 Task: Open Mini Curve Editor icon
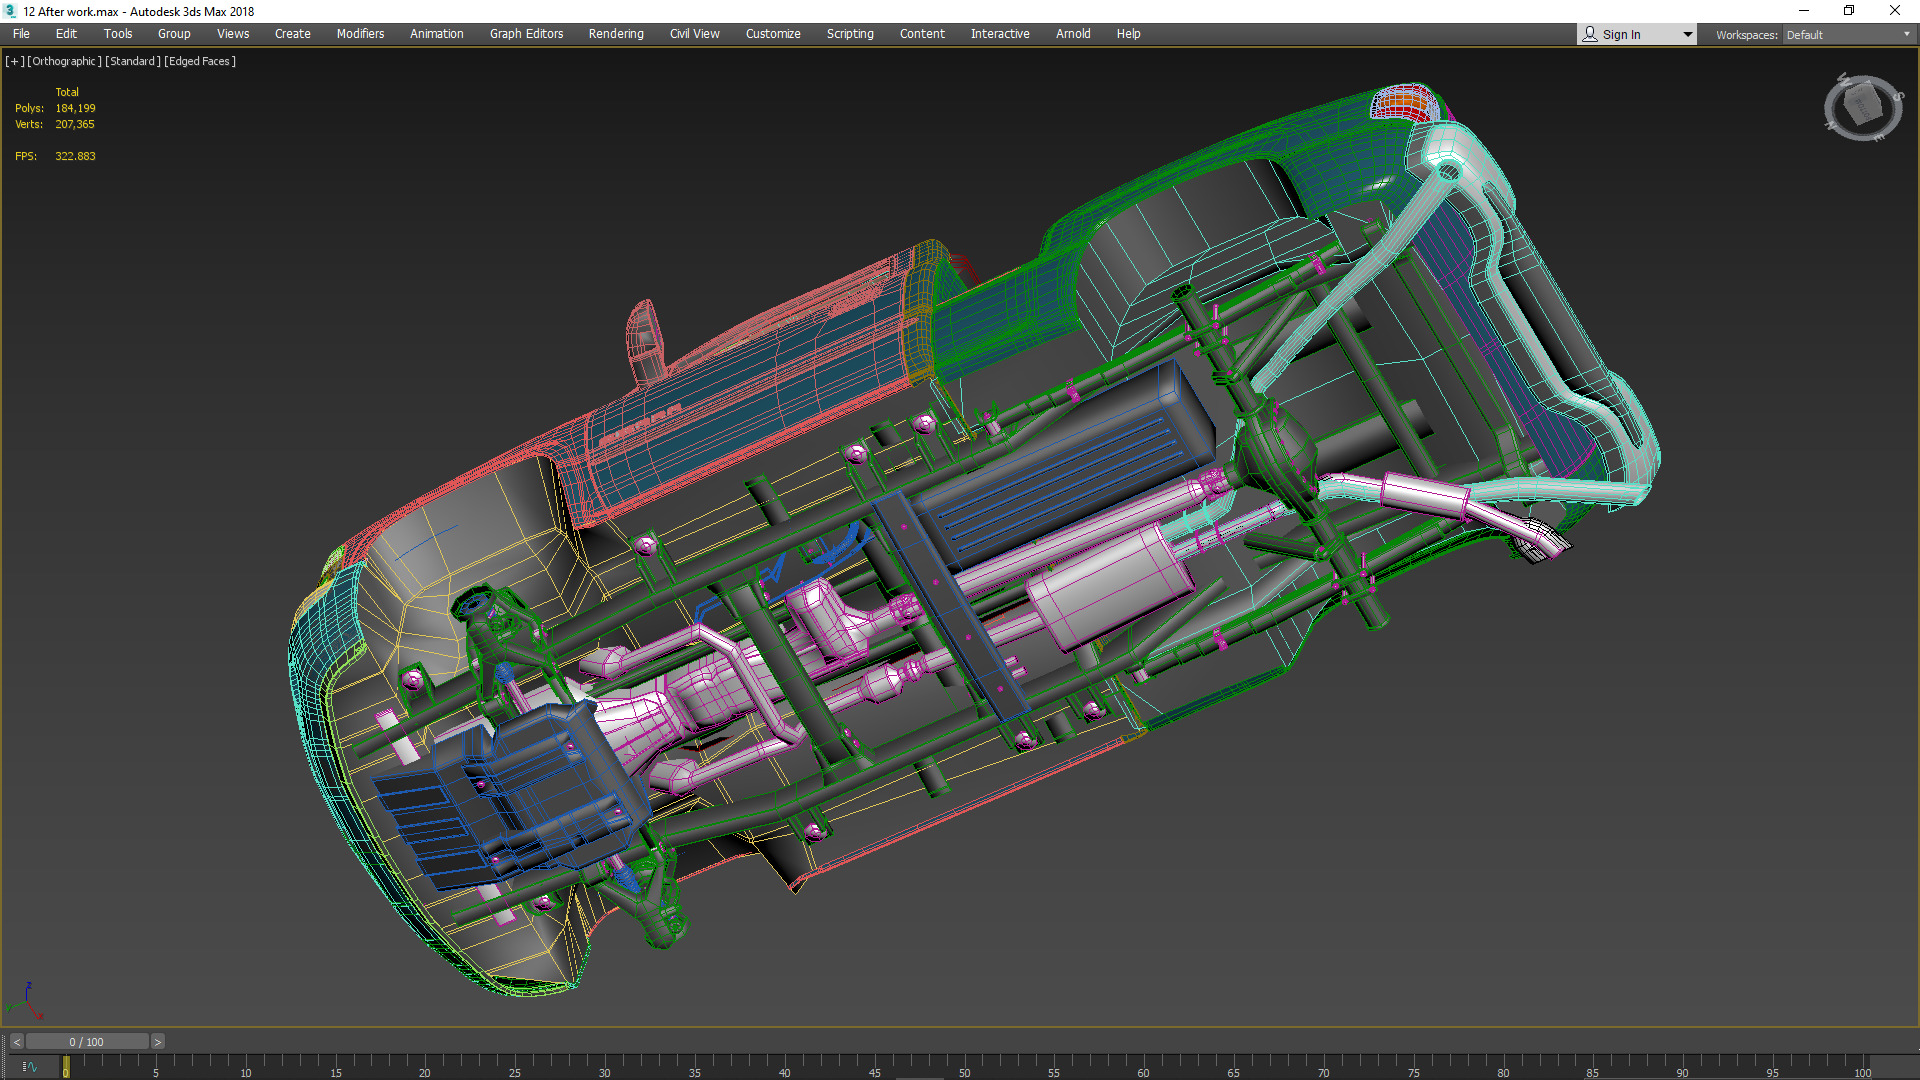click(29, 1067)
